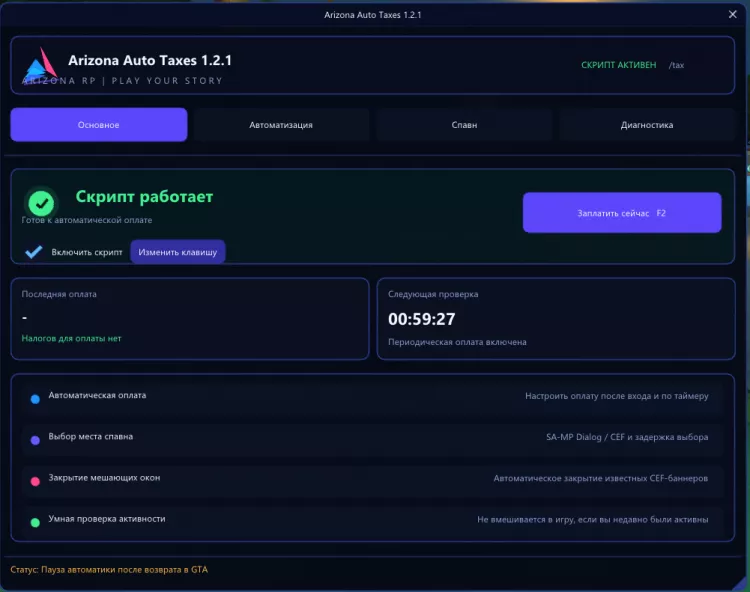Click the Arizona RP logo icon
750x592 pixels.
click(41, 65)
